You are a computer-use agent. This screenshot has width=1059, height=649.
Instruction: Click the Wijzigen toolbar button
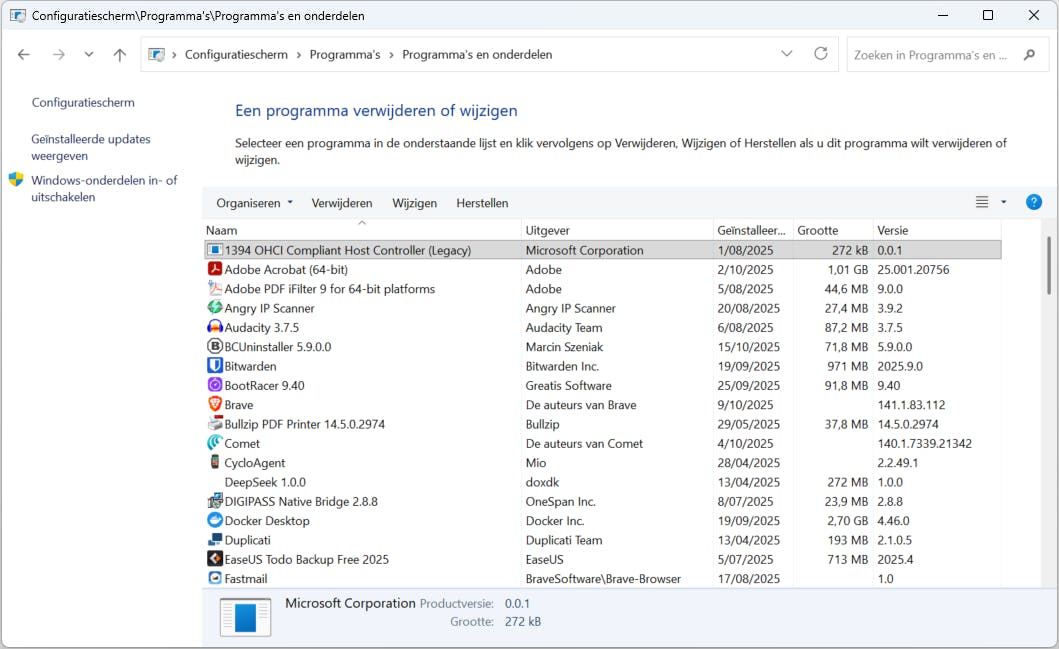coord(415,203)
